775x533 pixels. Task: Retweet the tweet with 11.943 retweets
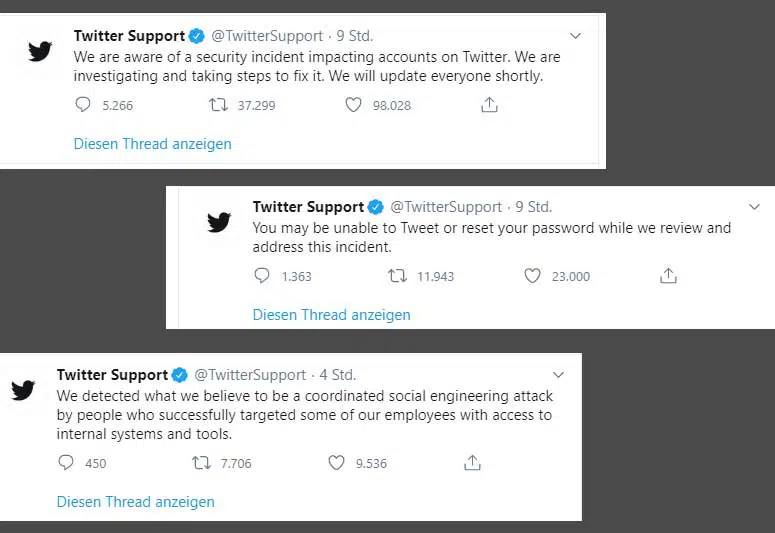[x=397, y=275]
